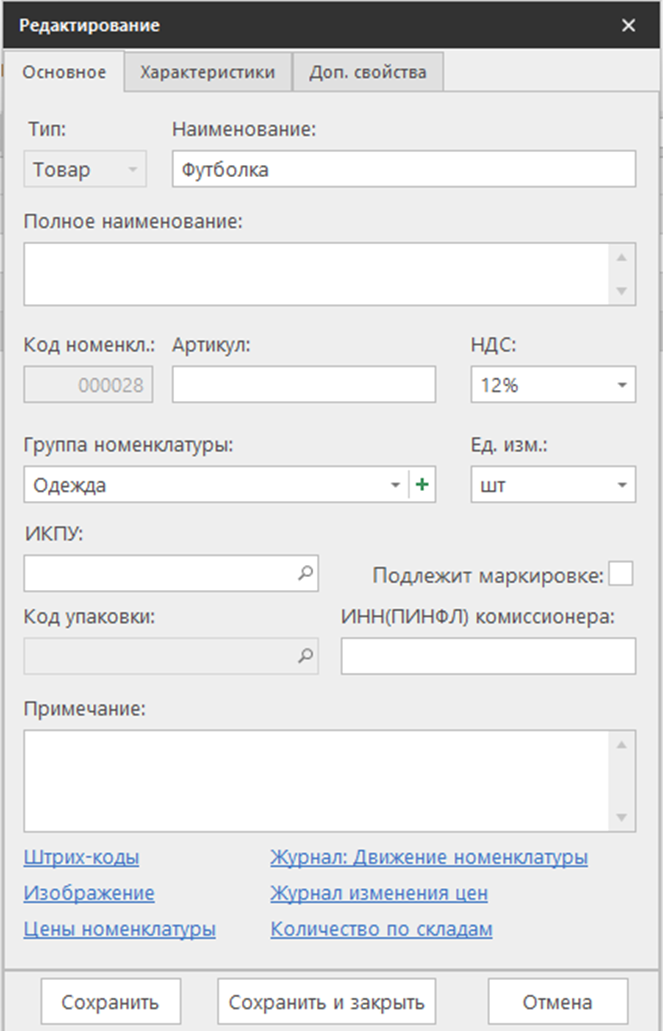Select the Основное tab

tap(64, 72)
